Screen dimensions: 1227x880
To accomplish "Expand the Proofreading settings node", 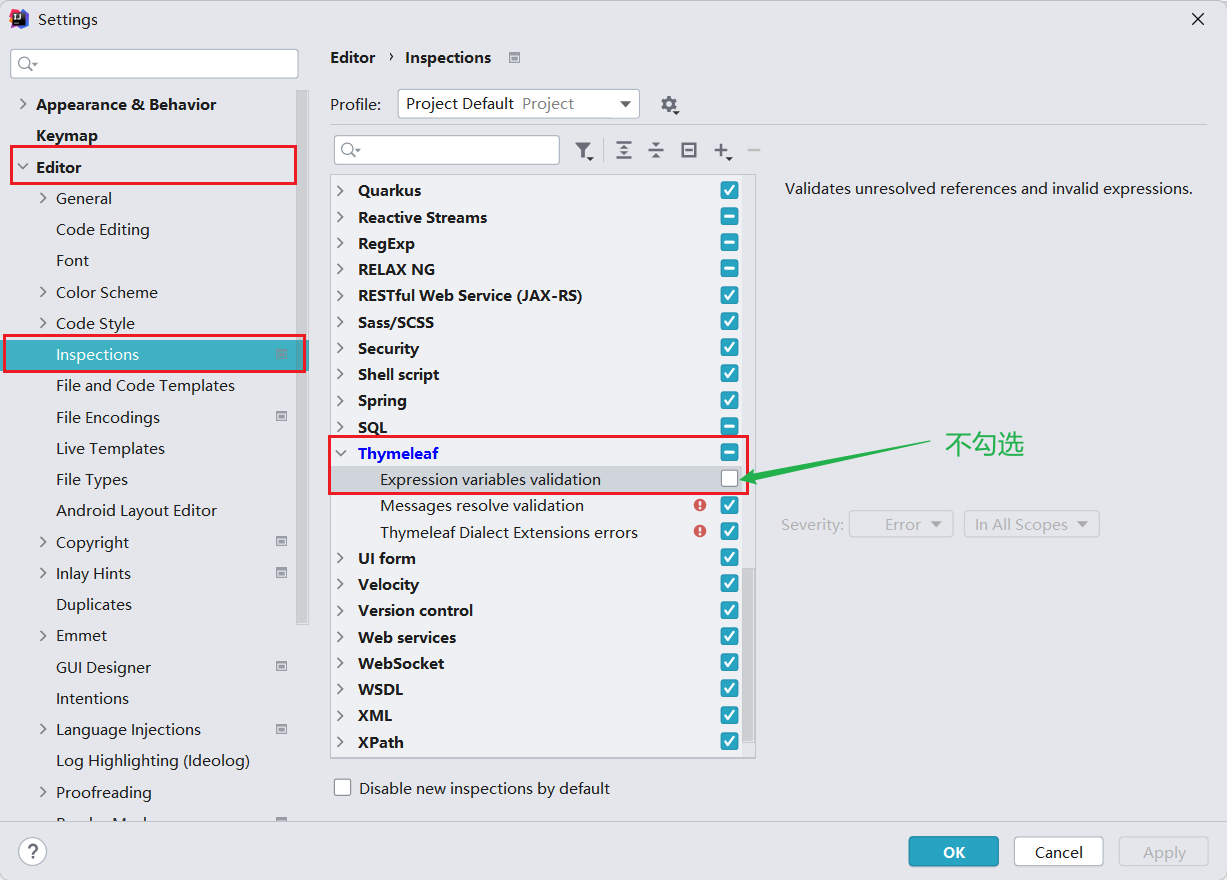I will point(43,792).
